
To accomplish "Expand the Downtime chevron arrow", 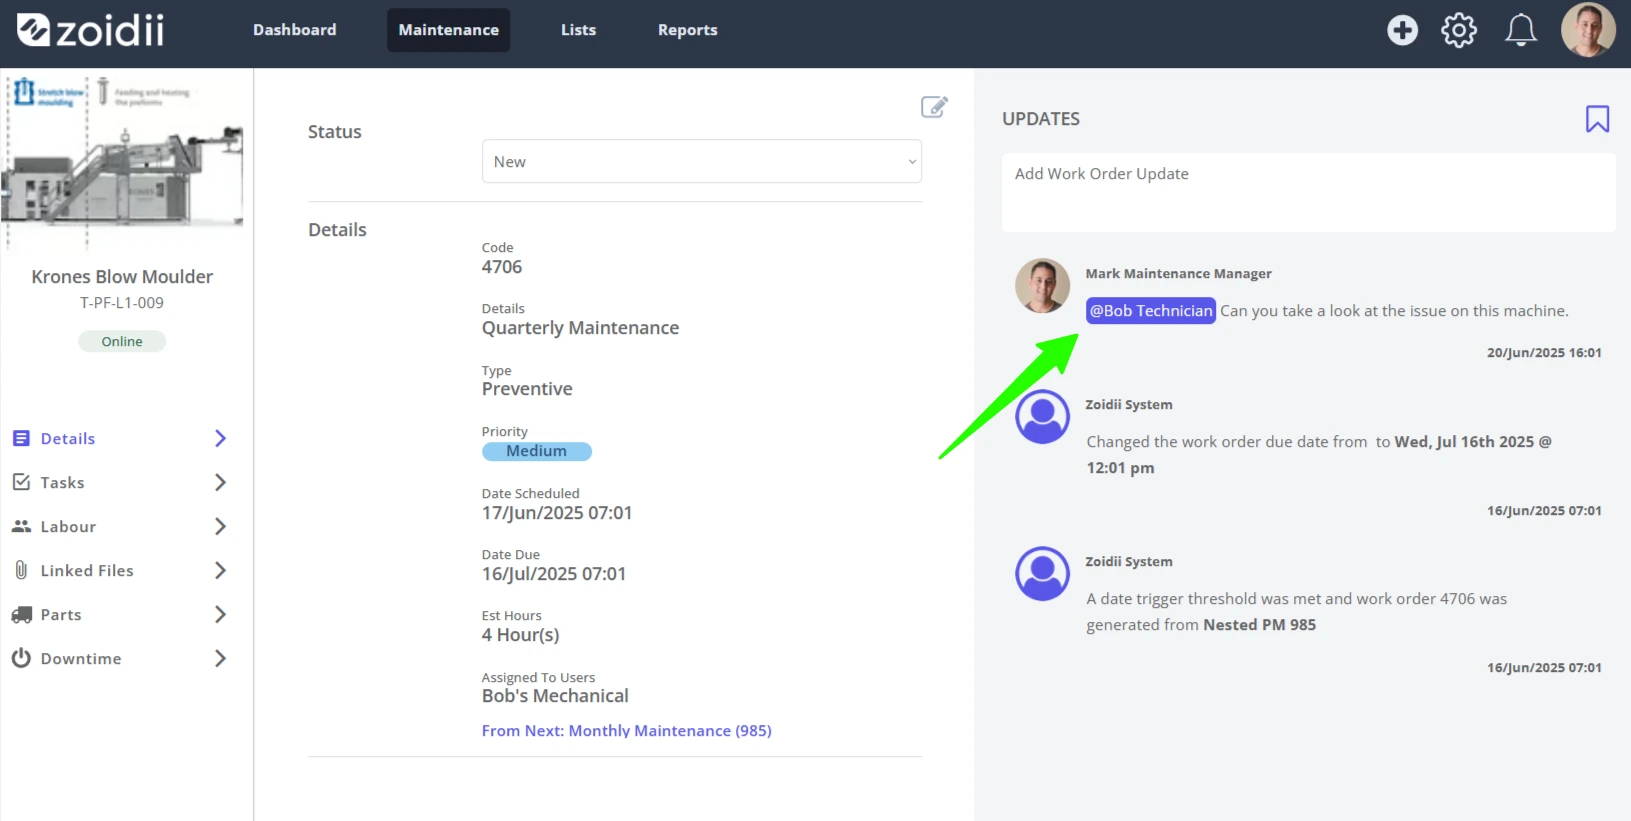I will (221, 658).
